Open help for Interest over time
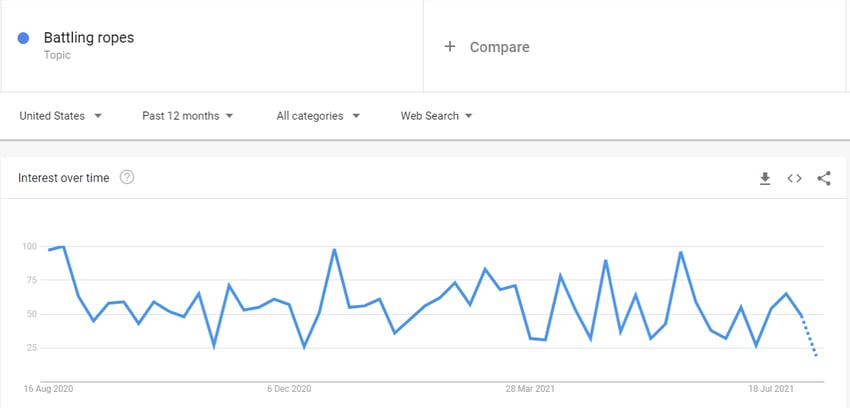850x408 pixels. tap(127, 177)
